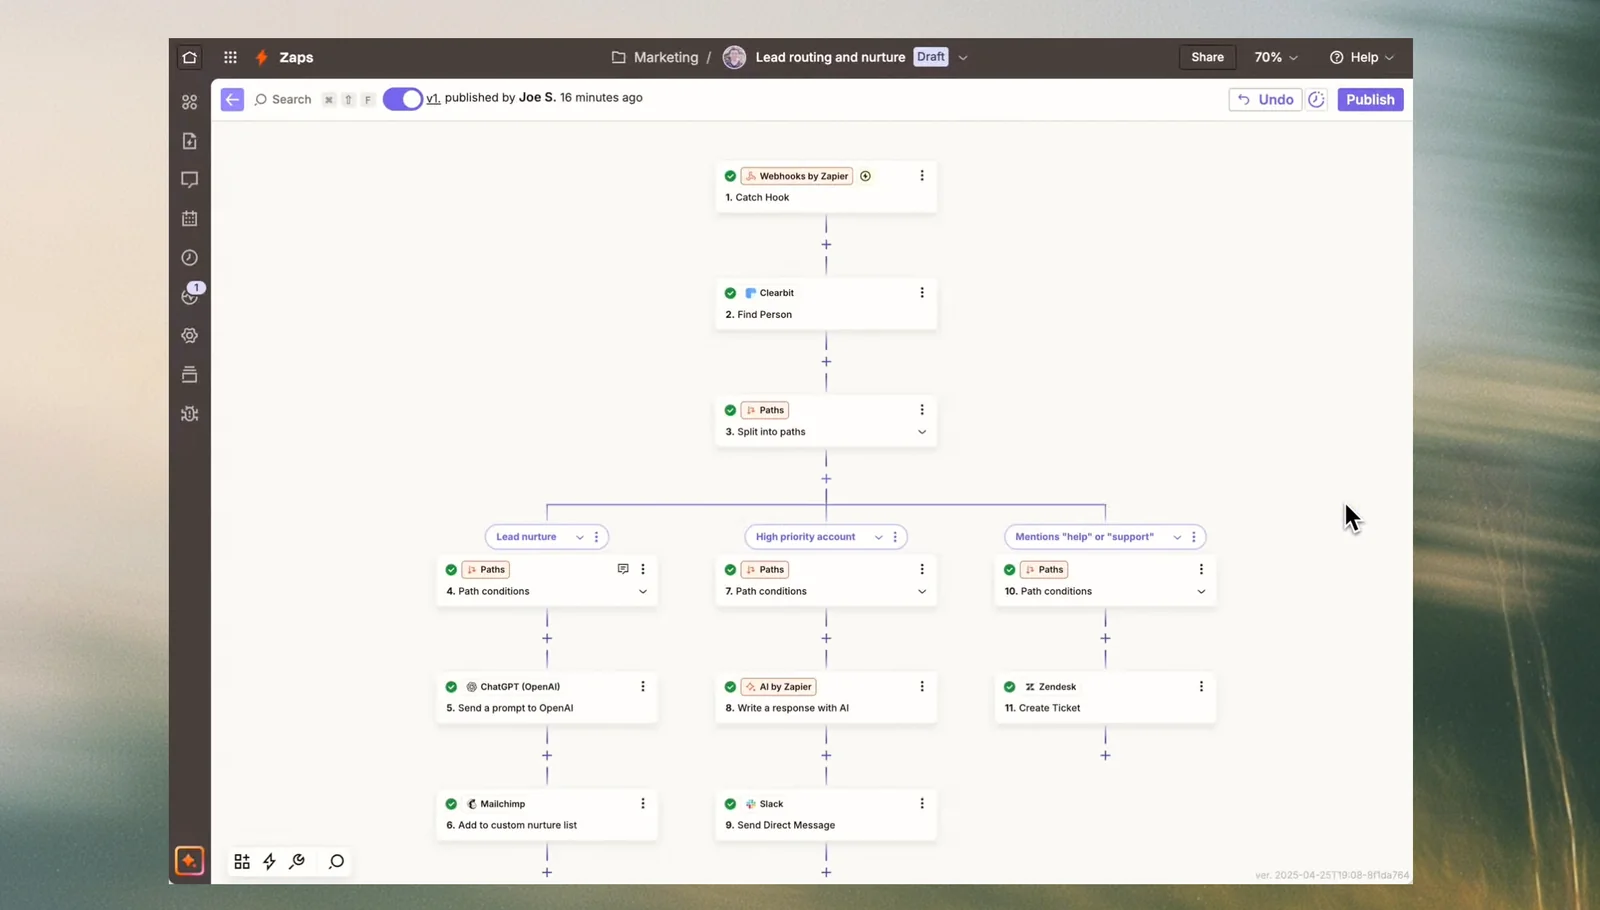Click the back arrow button
1600x910 pixels.
coord(232,99)
